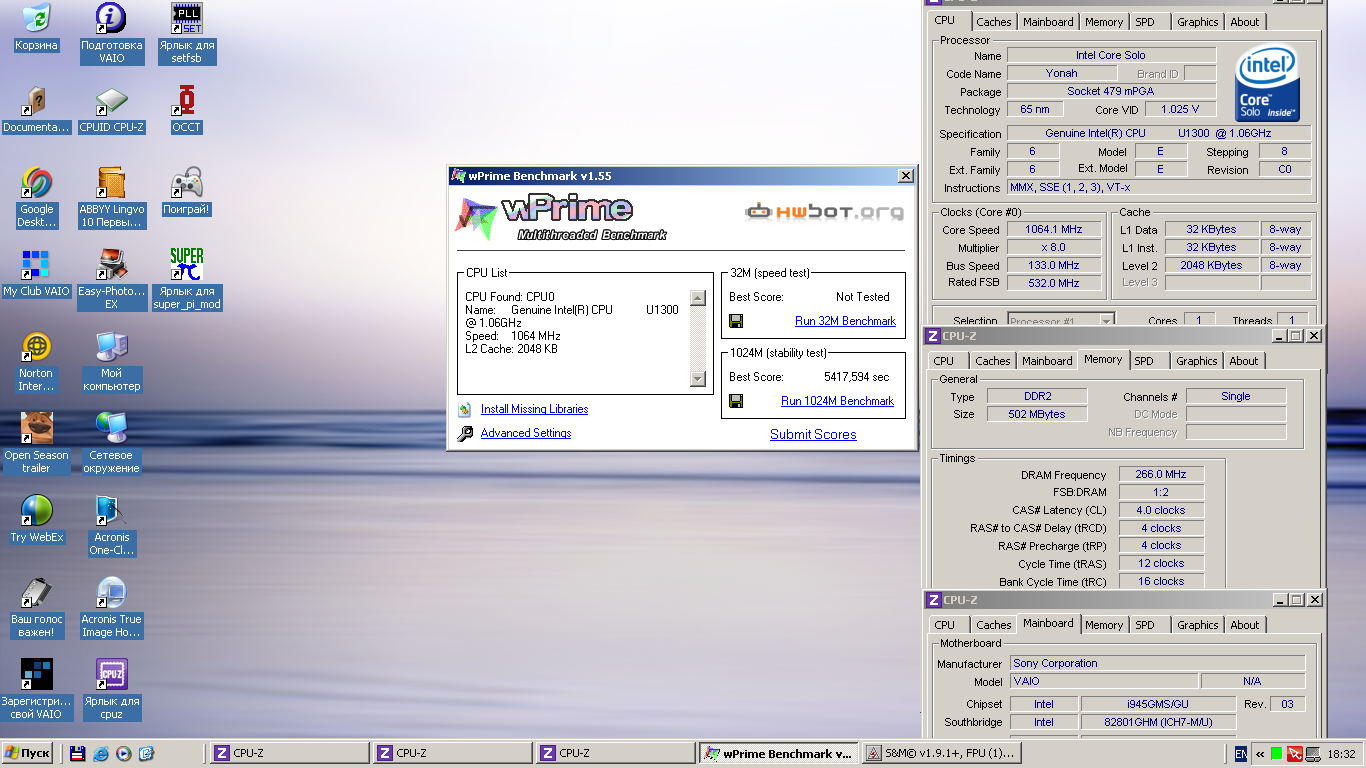This screenshot has width=1366, height=768.
Task: Click the Package value Socket 479 mPGA
Action: [x=1110, y=91]
